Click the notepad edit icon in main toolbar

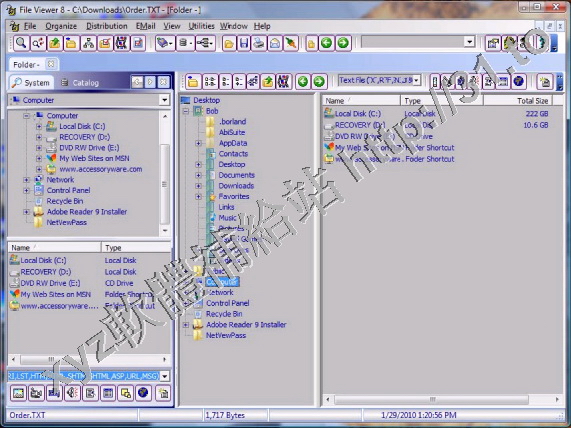[x=138, y=43]
